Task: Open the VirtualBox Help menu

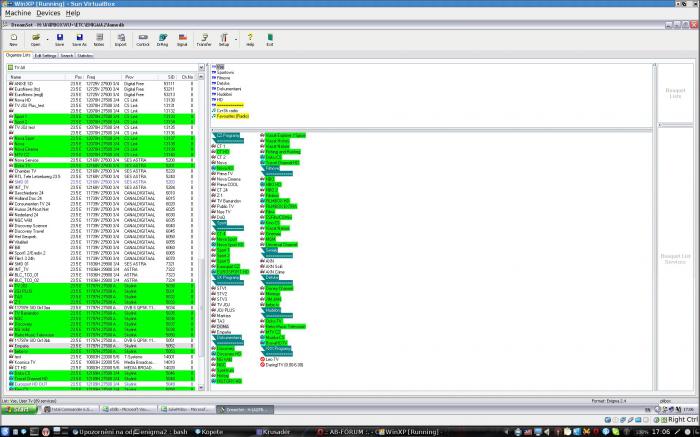Action: pyautogui.click(x=73, y=13)
